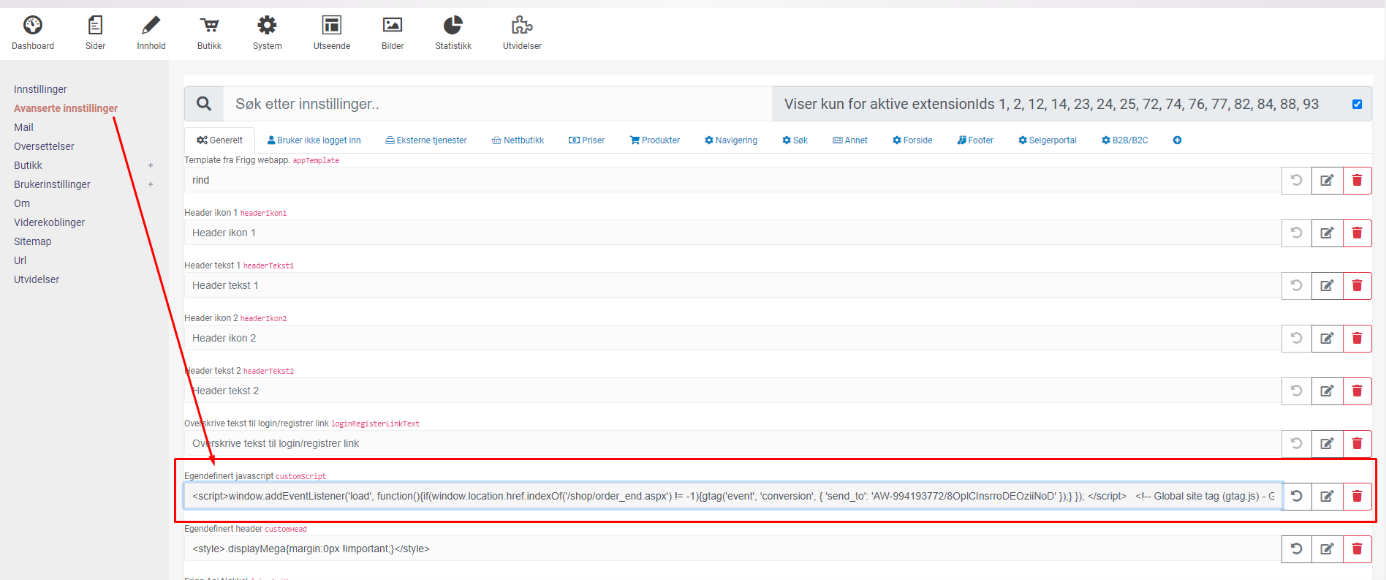Uncheck the active extensionIds filter checkbox
This screenshot has height=580, width=1386.
pyautogui.click(x=1357, y=104)
